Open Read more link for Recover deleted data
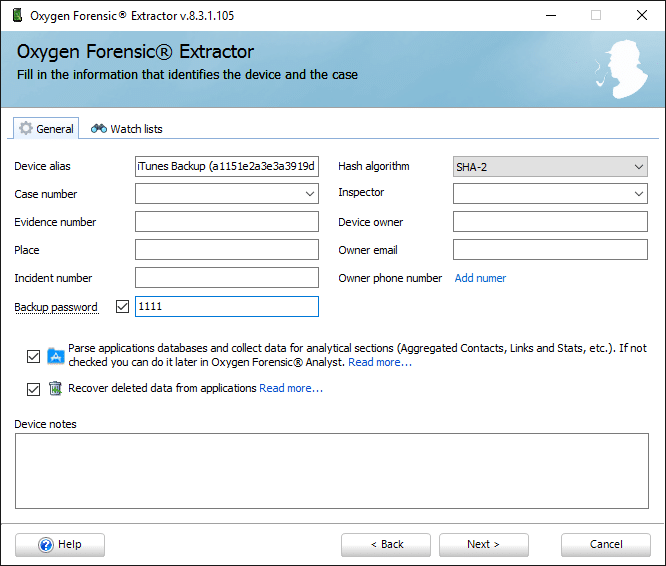Screen dimensions: 666x566 pyautogui.click(x=291, y=388)
